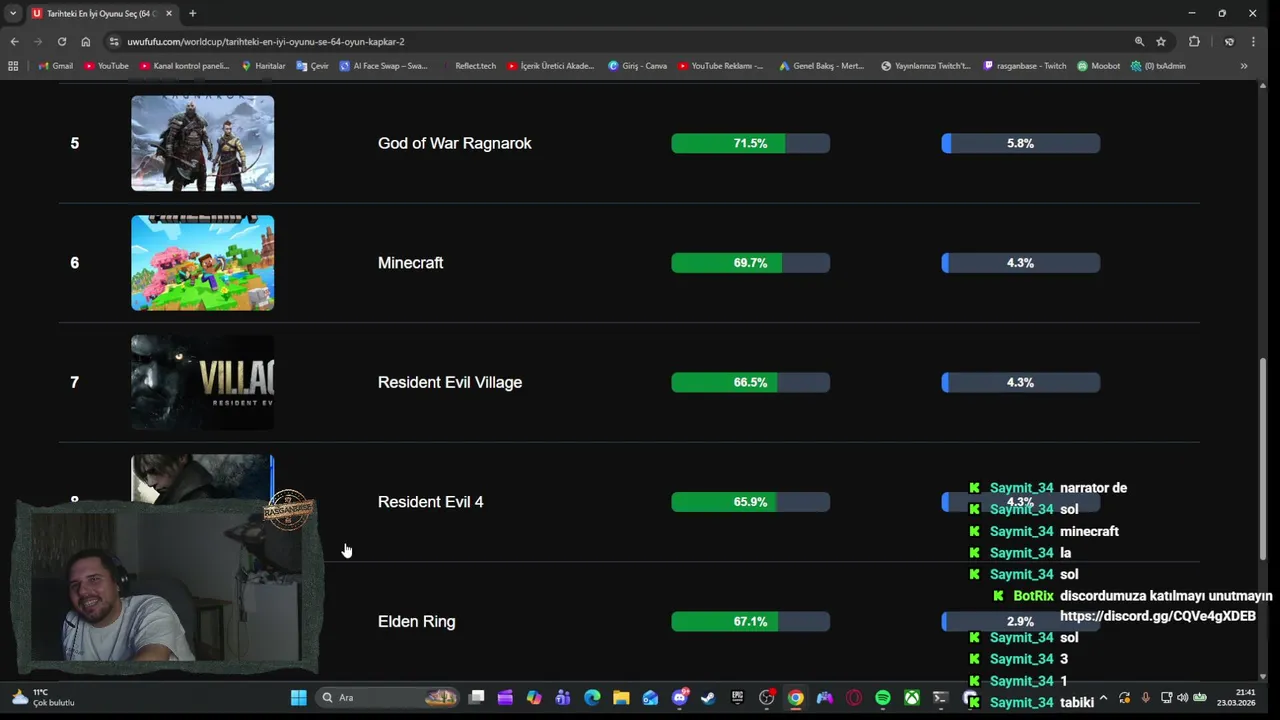
Task: Expand hidden bookmarks chevron
Action: 1244,66
